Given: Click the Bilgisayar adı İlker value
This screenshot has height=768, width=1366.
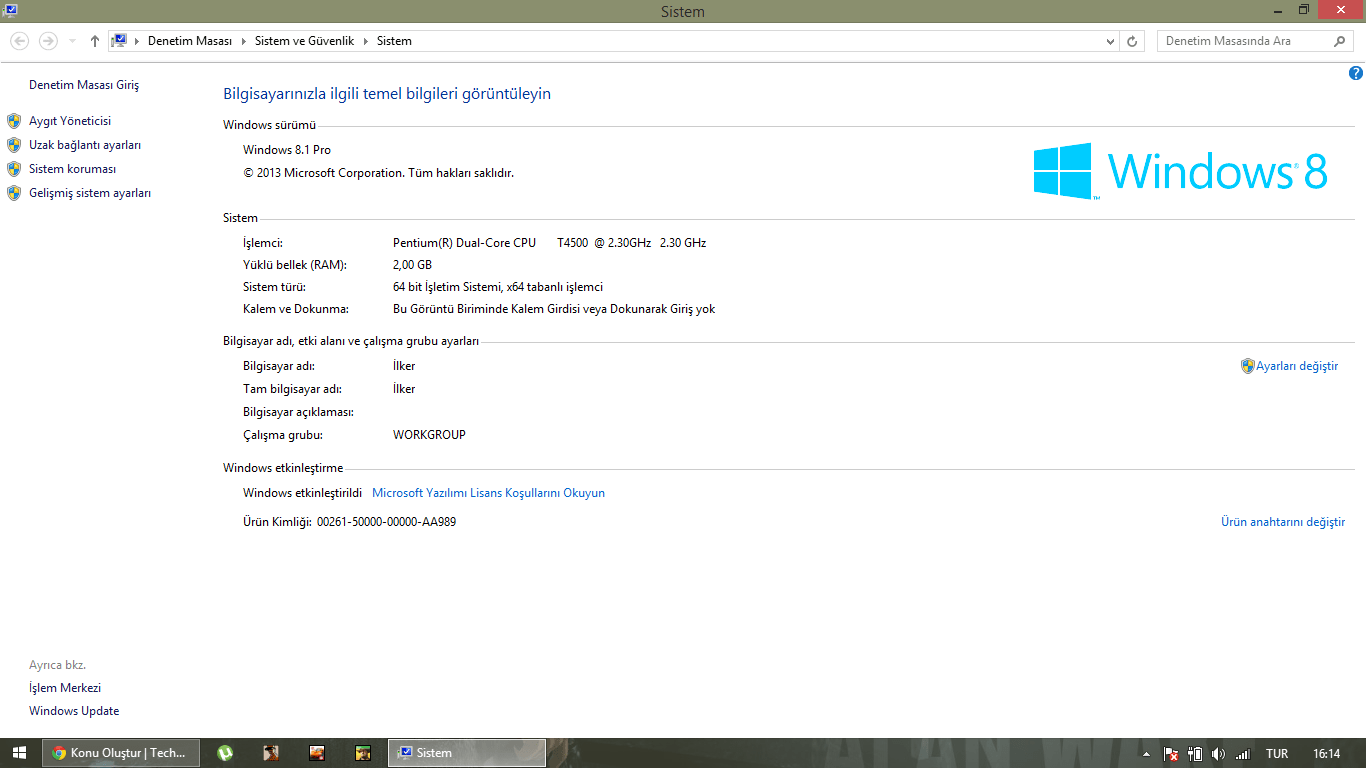Looking at the screenshot, I should tap(404, 366).
